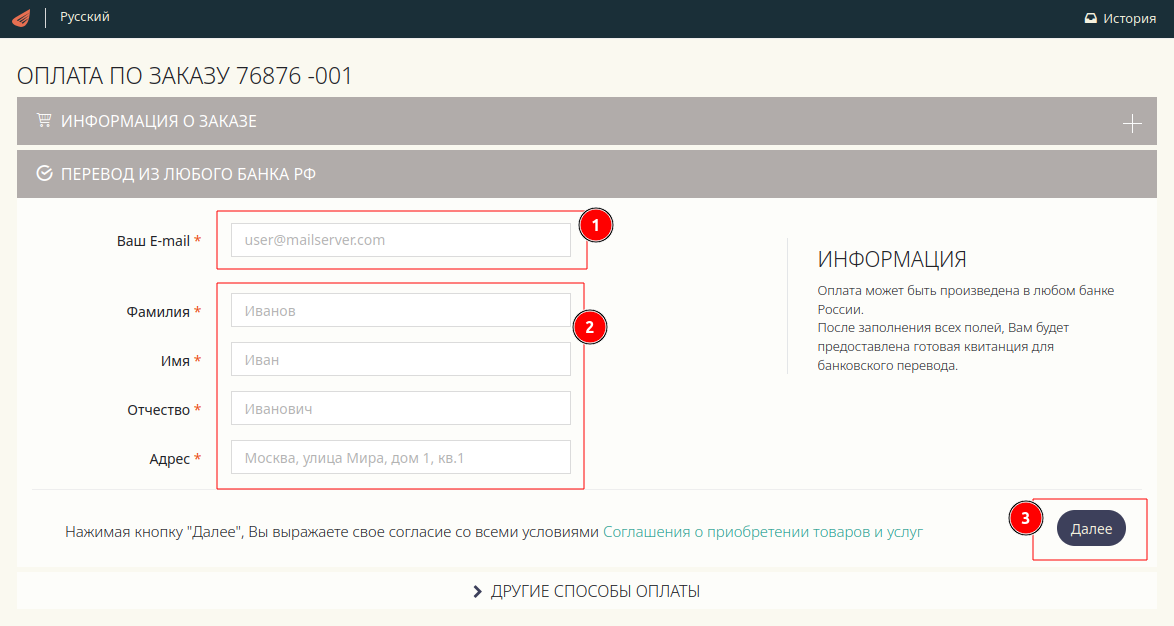Viewport: 1174px width, 626px height.
Task: Click the red number 1 badge
Action: coord(595,226)
